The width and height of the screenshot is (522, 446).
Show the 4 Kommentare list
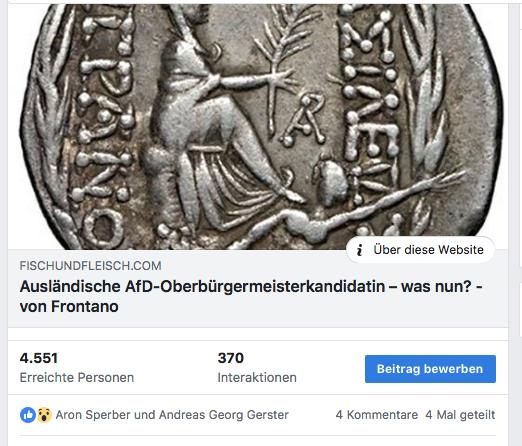pos(377,415)
